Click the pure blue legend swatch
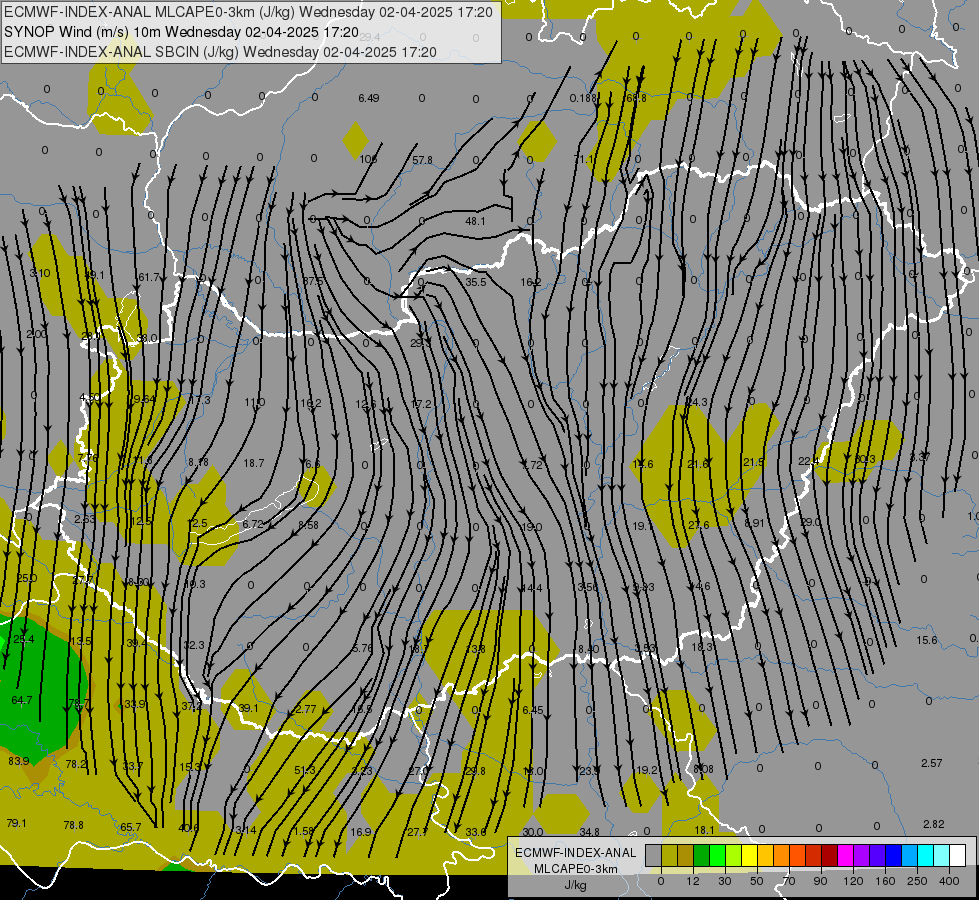Viewport: 979px width, 900px height. click(894, 856)
